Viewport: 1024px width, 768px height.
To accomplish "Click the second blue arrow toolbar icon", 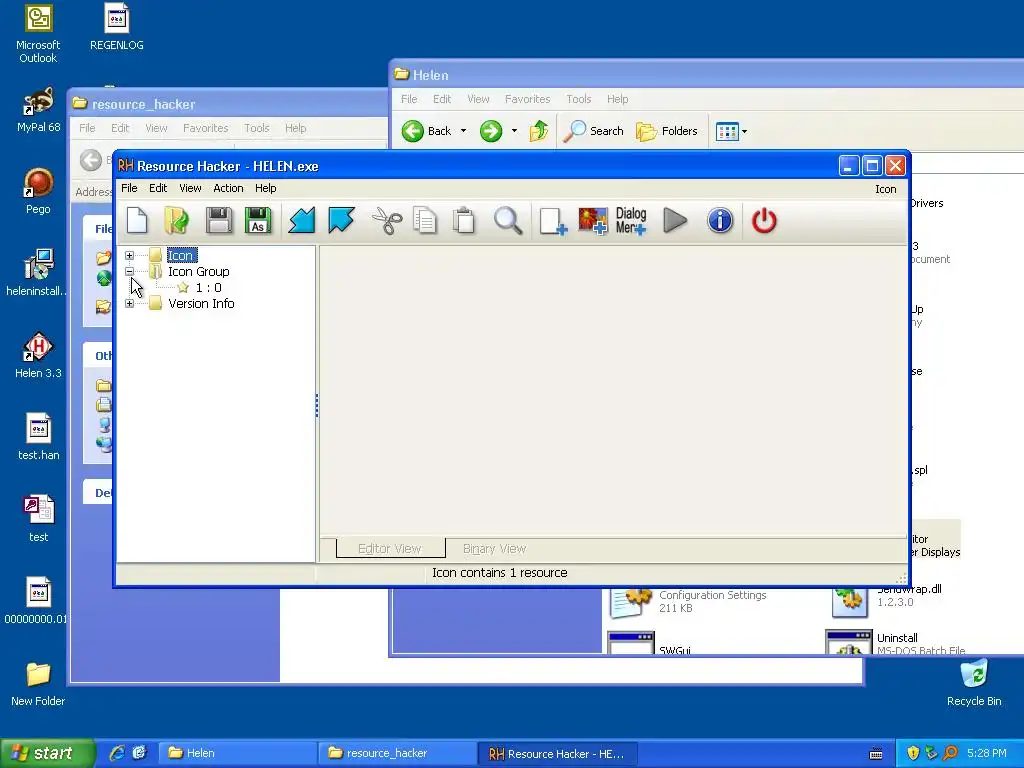I will [341, 220].
